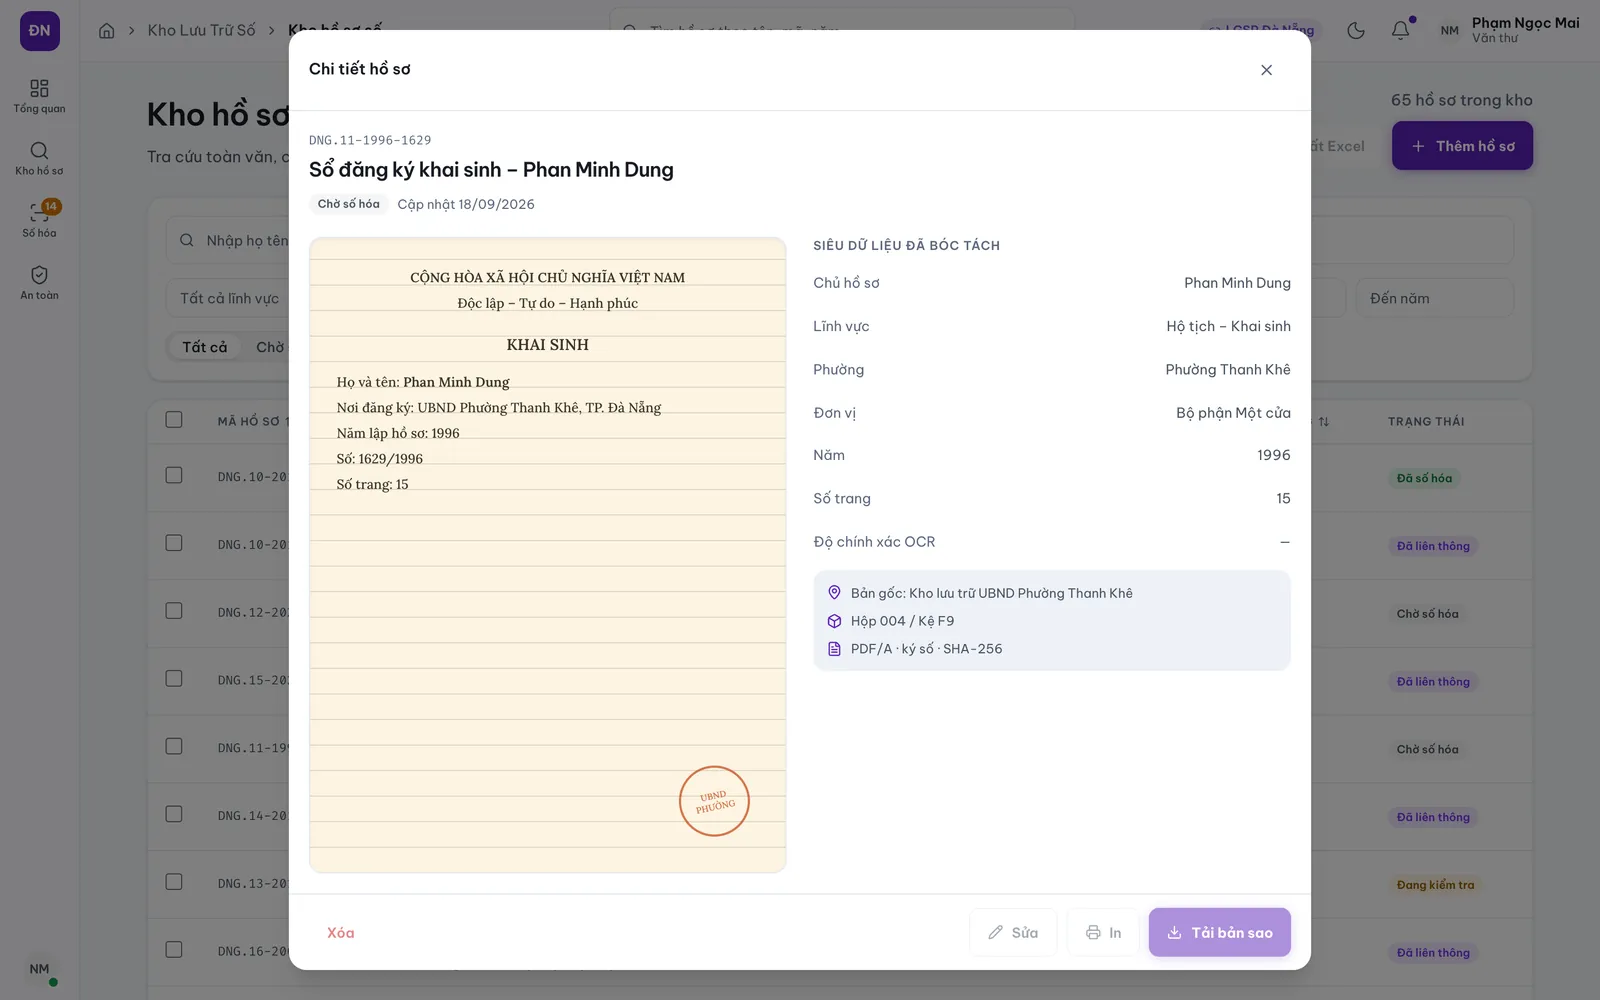
Task: Click record code DNG.11-1996-1629
Action: (x=370, y=141)
